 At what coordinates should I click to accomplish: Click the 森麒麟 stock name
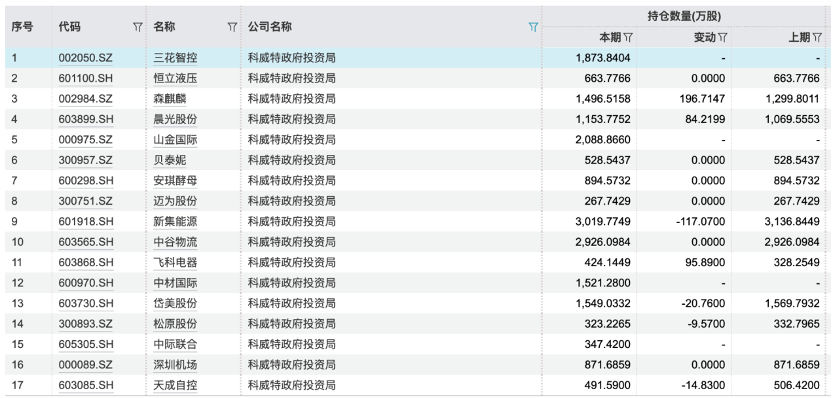tap(170, 99)
